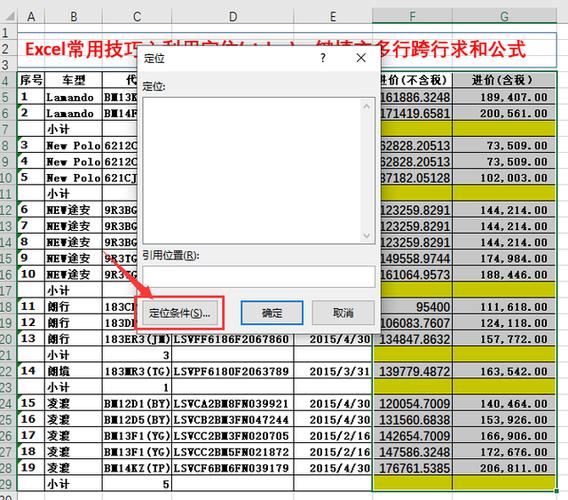Click cell with value 188,446.00
The image size is (568, 500).
(x=504, y=274)
